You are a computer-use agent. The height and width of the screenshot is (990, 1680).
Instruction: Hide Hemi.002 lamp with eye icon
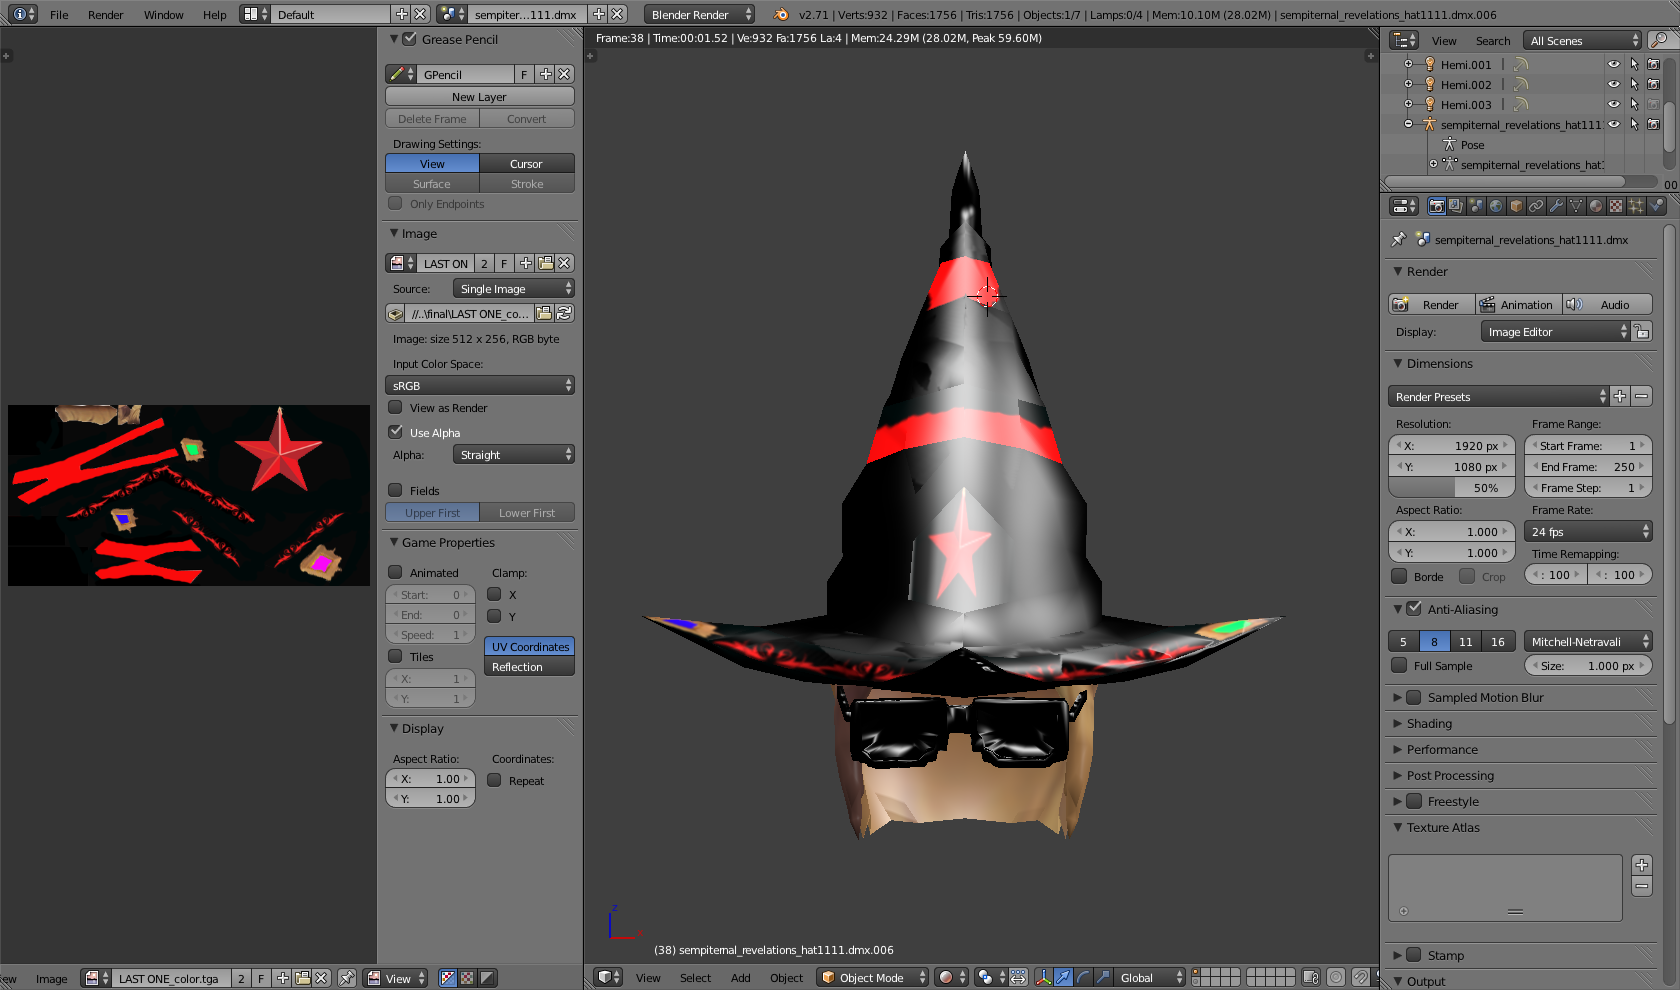(1613, 85)
